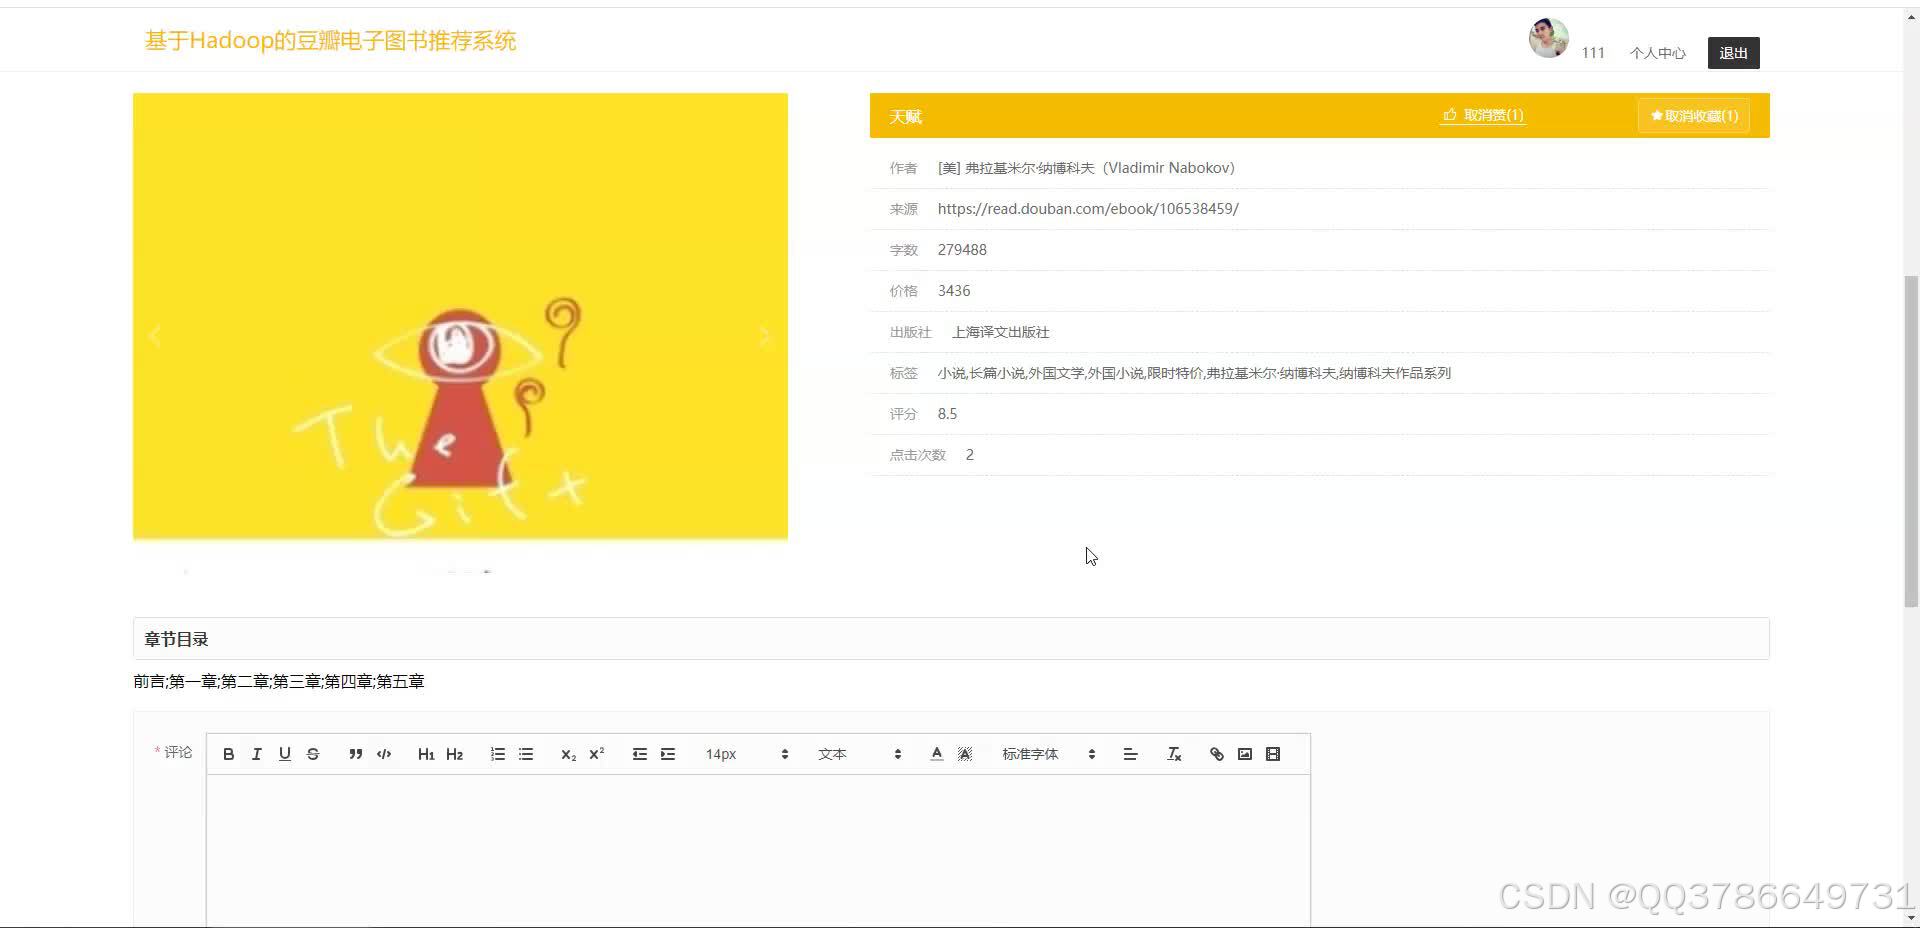Click the book title 天赋
This screenshot has height=928, width=1920.
pos(906,116)
